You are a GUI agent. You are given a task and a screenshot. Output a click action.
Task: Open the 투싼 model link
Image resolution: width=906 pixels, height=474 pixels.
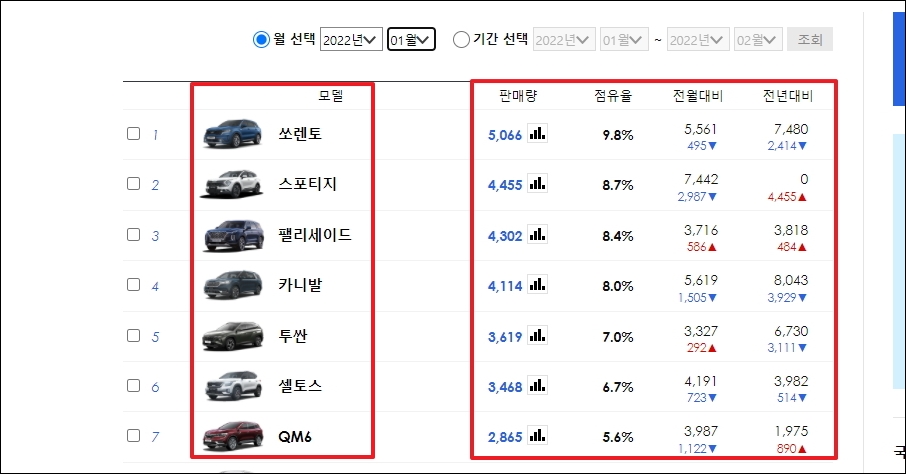pos(293,335)
